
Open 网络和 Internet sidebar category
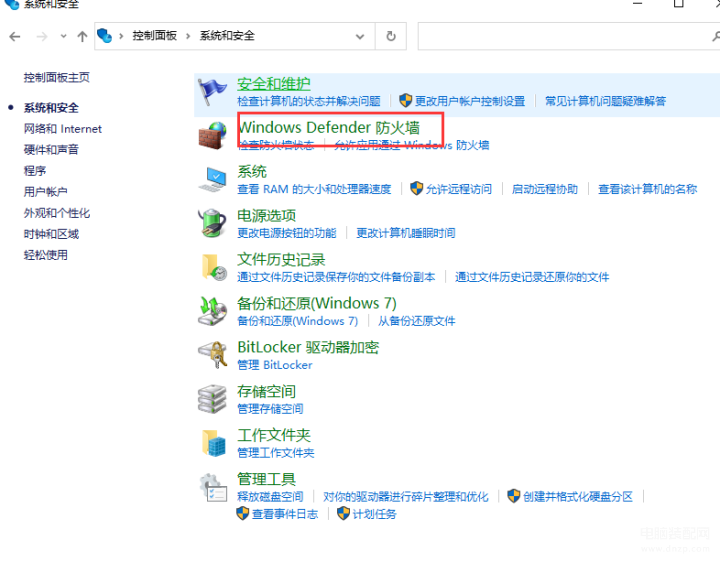[x=62, y=129]
